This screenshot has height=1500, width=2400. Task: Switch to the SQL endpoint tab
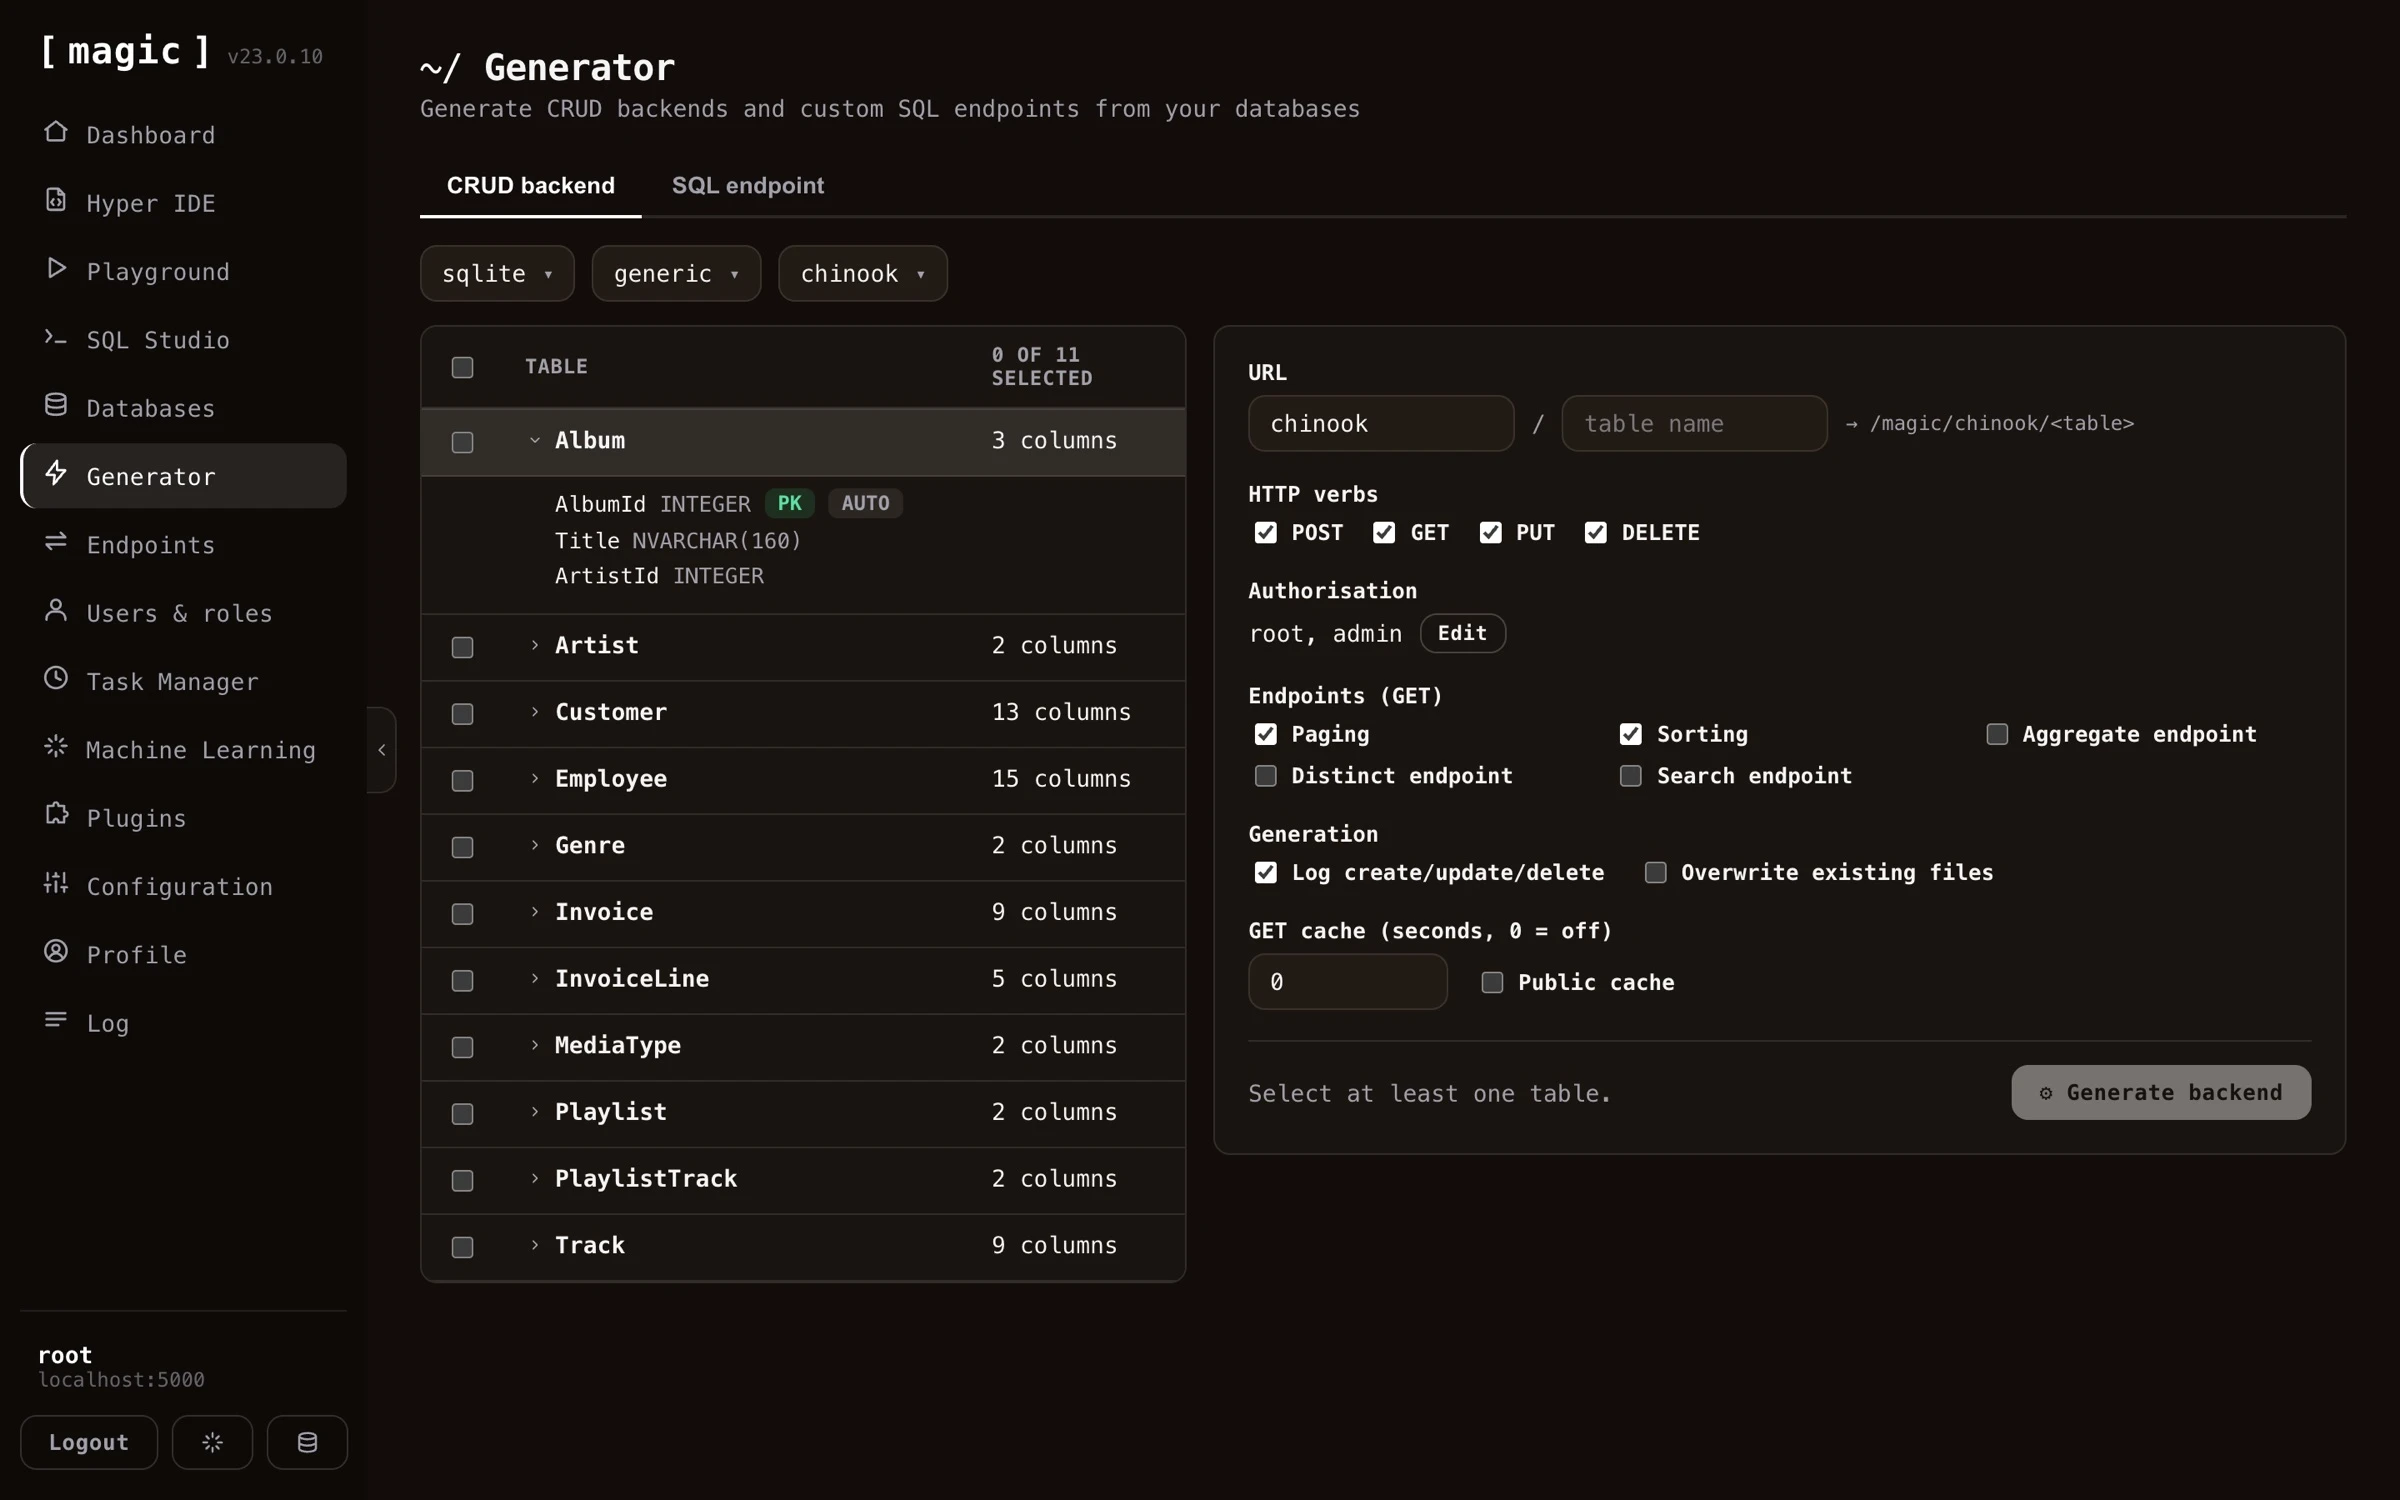click(x=748, y=186)
